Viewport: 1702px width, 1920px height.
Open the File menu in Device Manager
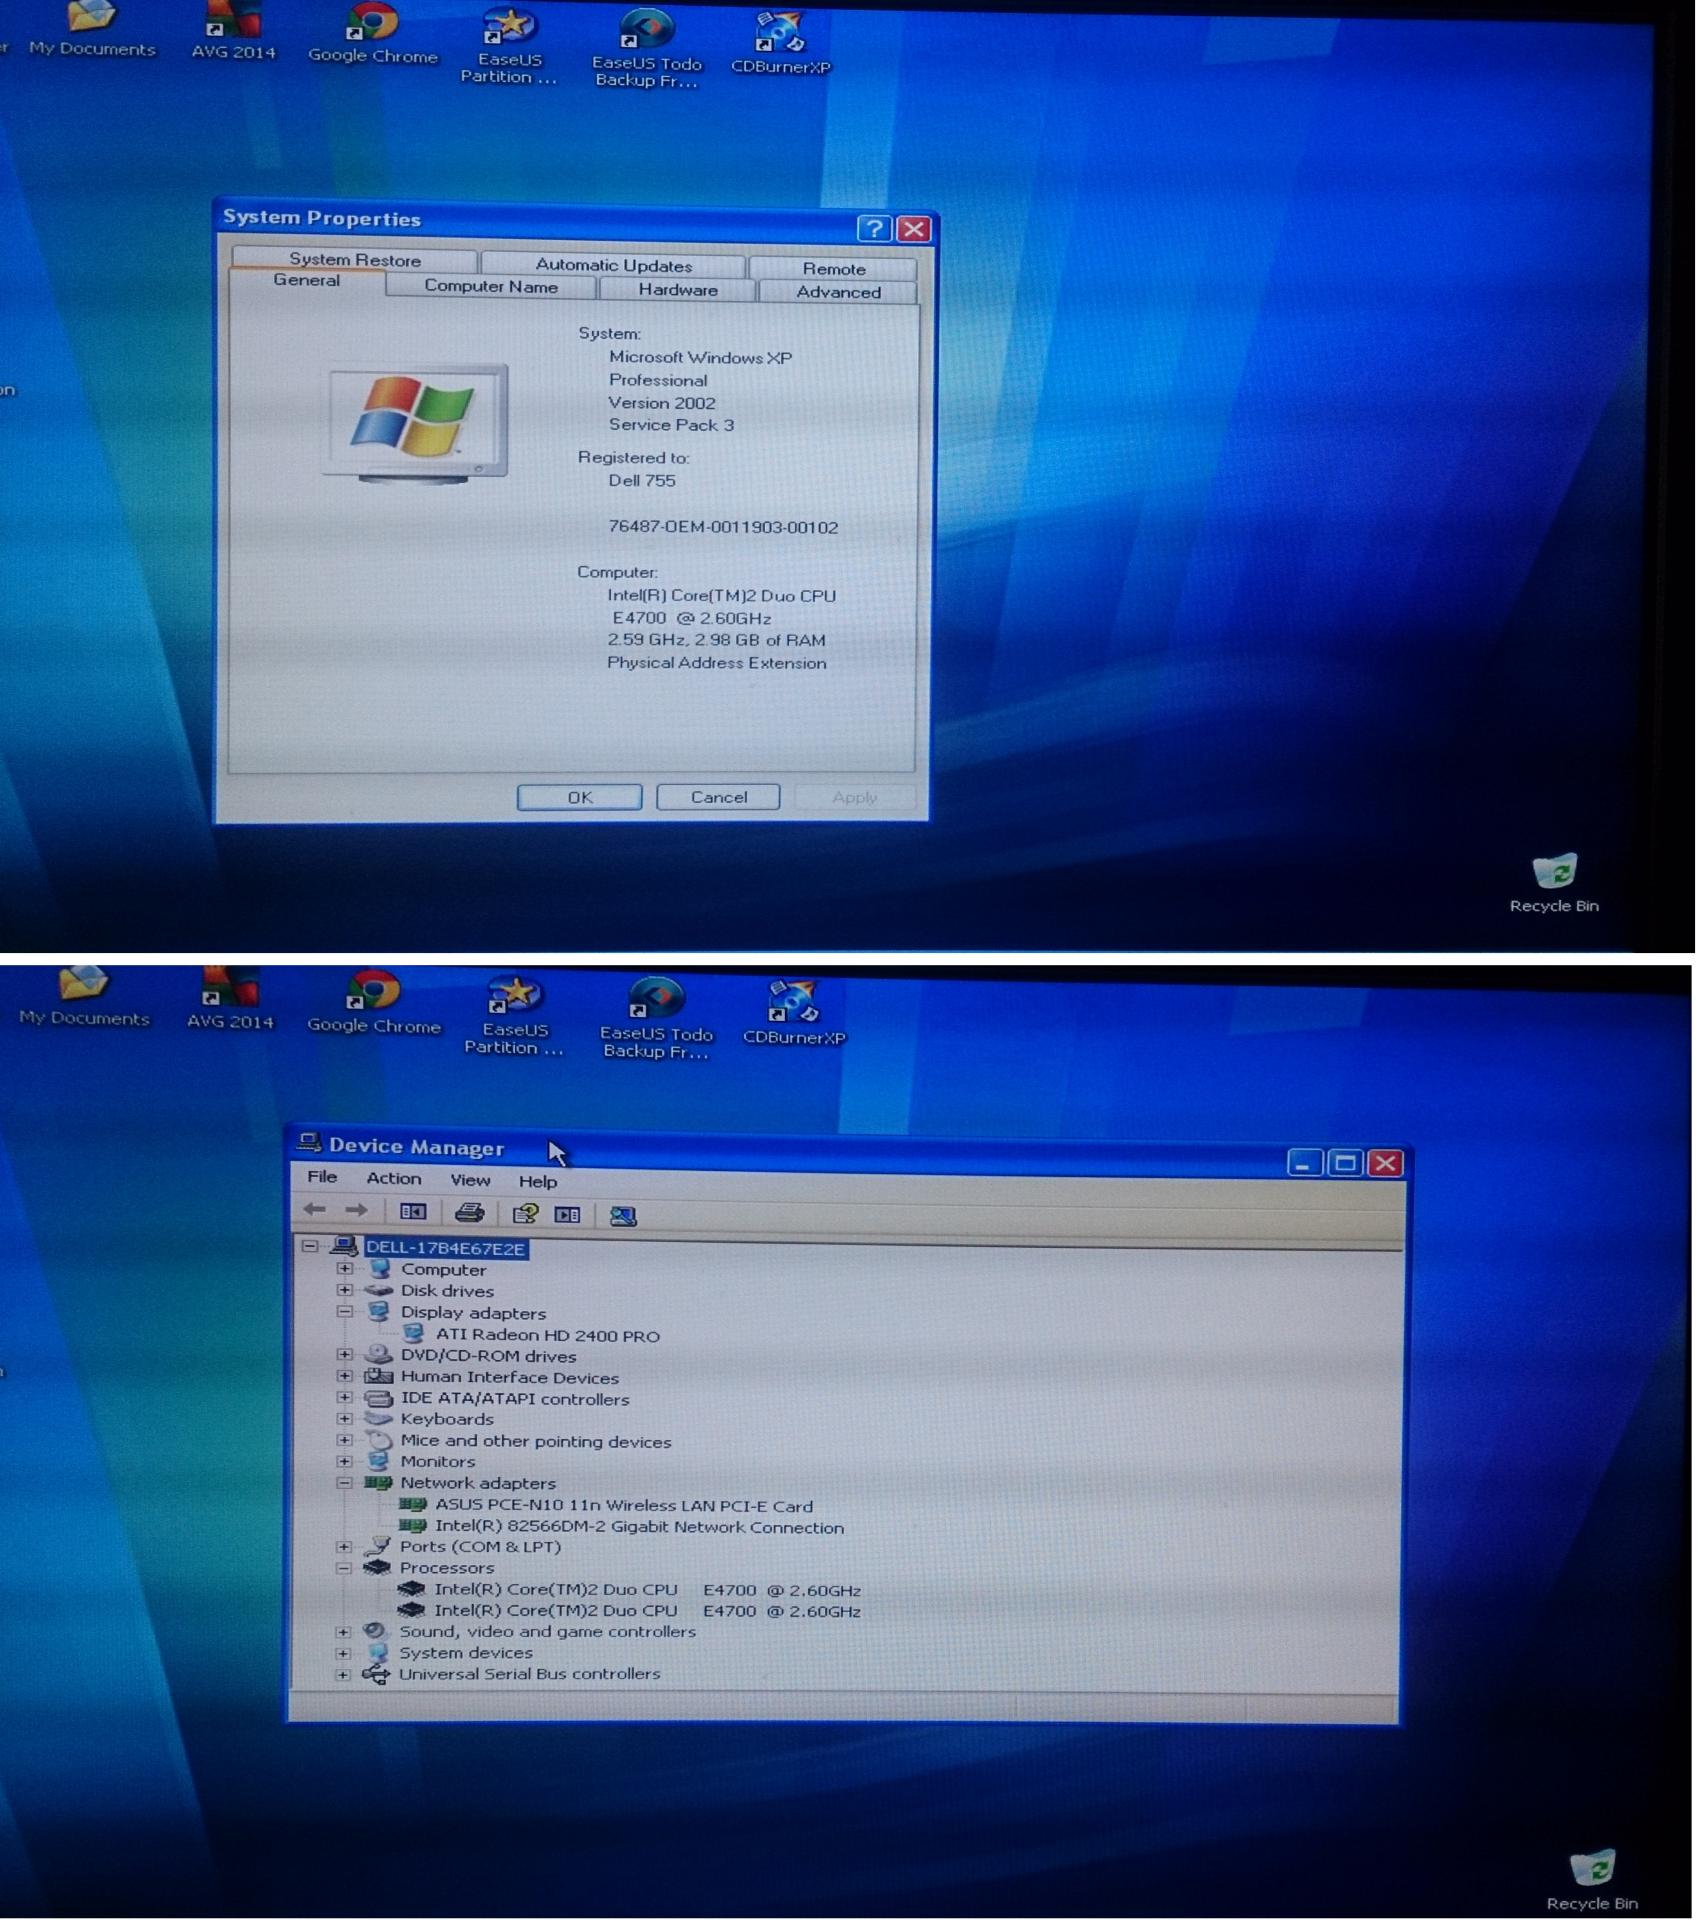(322, 1177)
